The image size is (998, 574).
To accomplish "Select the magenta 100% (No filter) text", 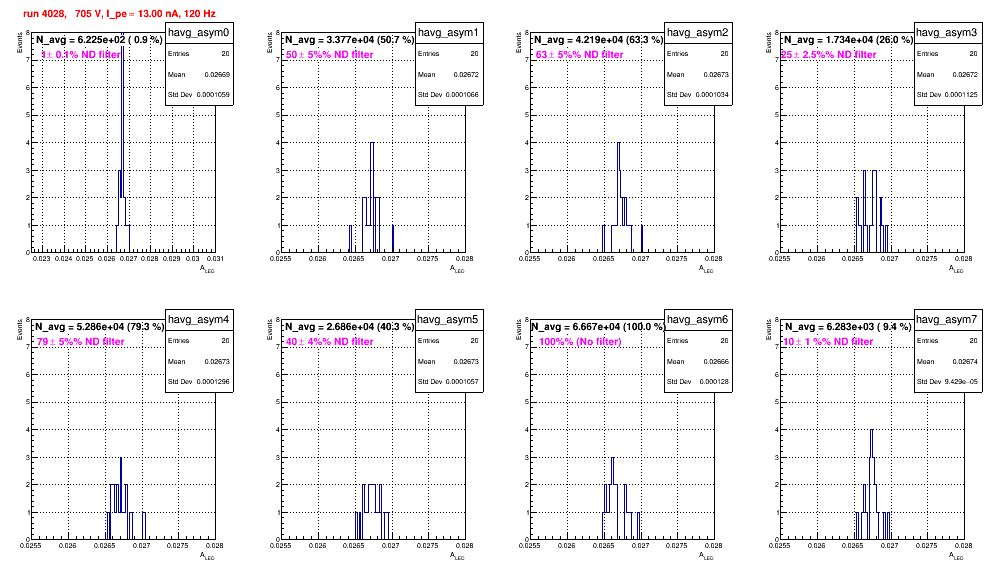I will [580, 342].
